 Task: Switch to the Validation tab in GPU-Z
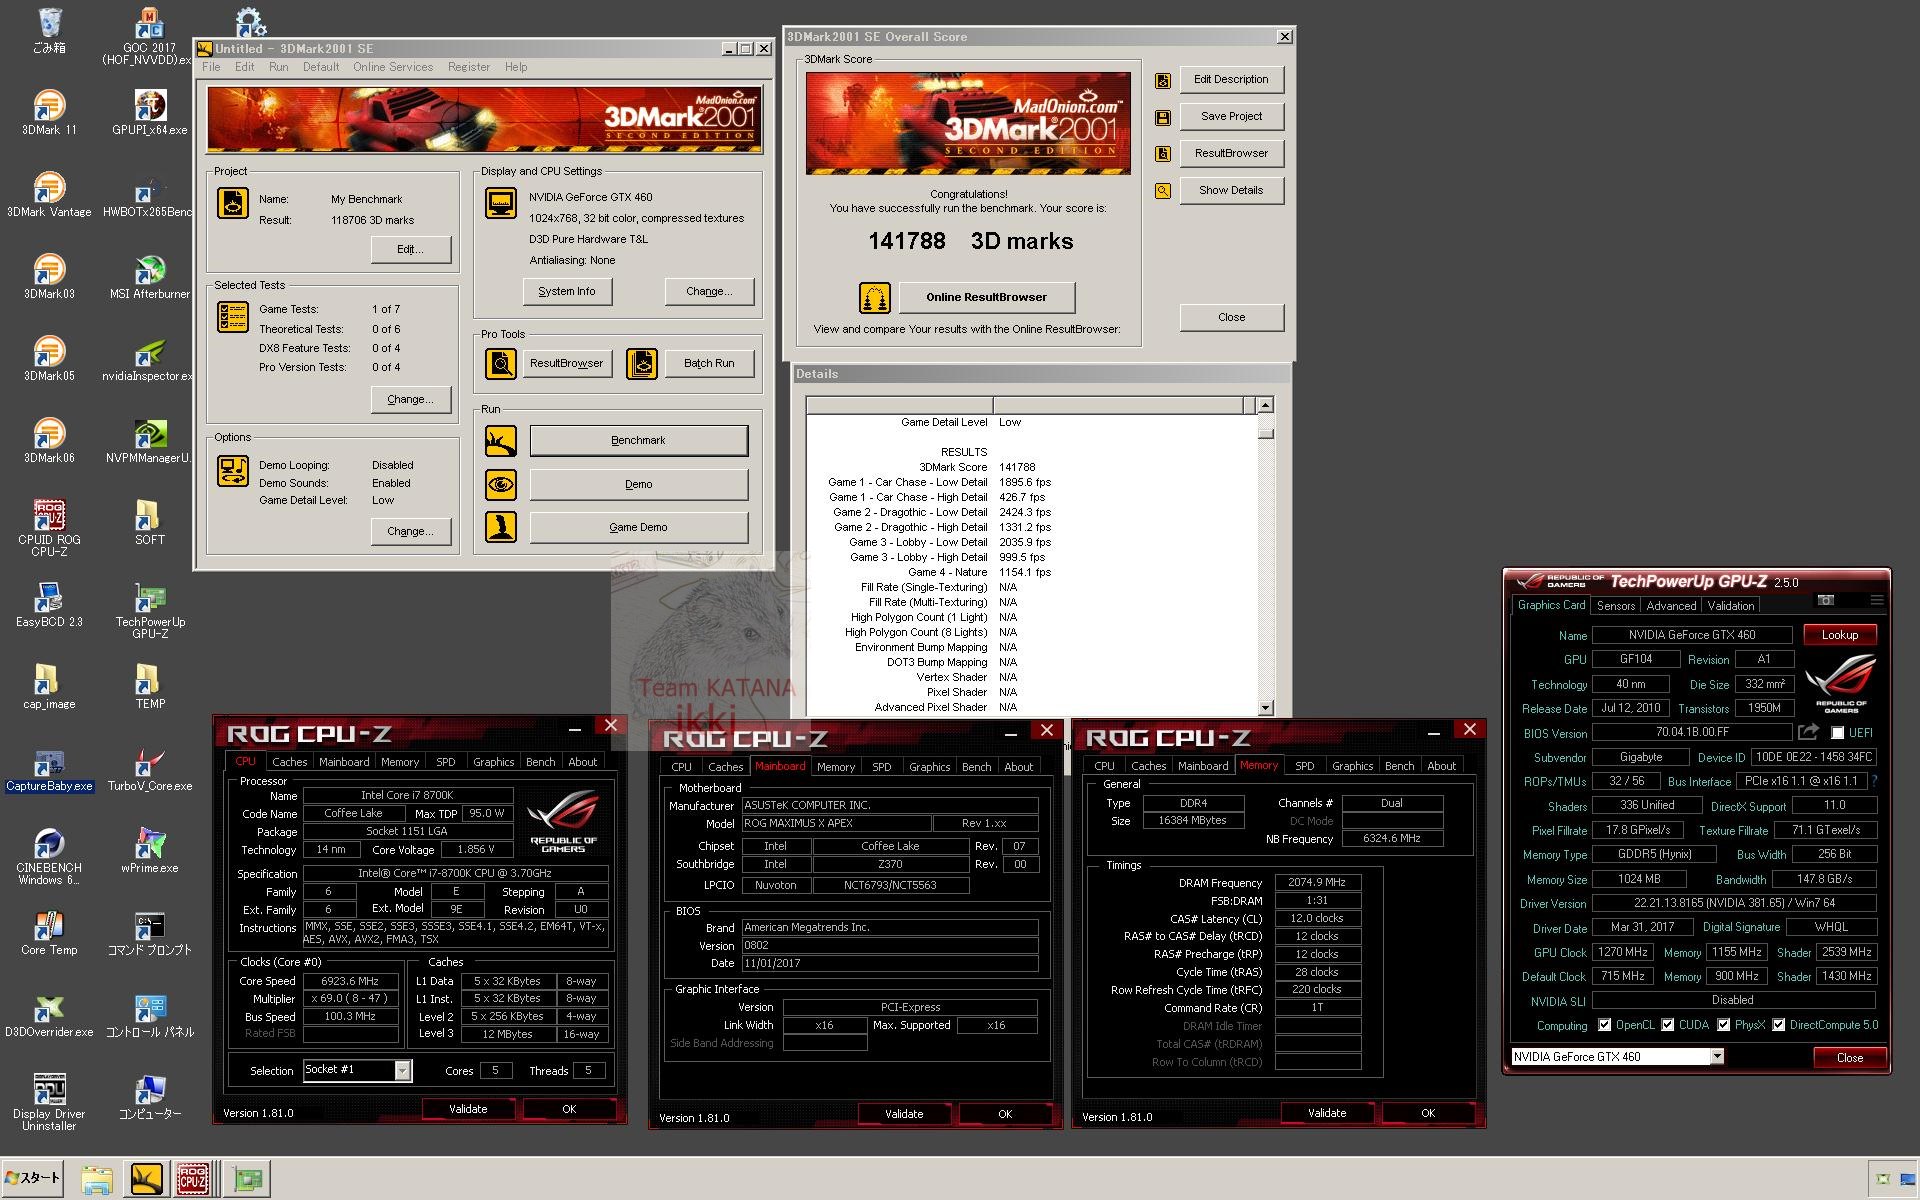click(1730, 606)
